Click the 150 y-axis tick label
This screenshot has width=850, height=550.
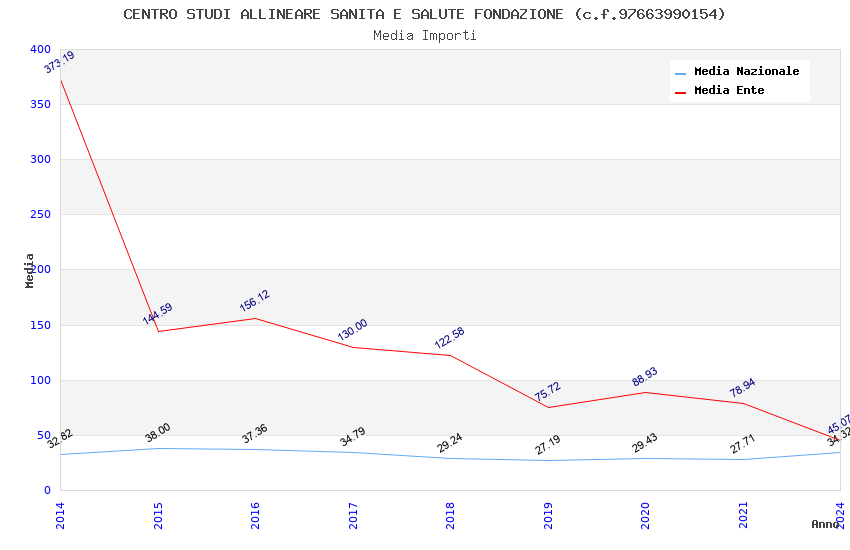40,325
